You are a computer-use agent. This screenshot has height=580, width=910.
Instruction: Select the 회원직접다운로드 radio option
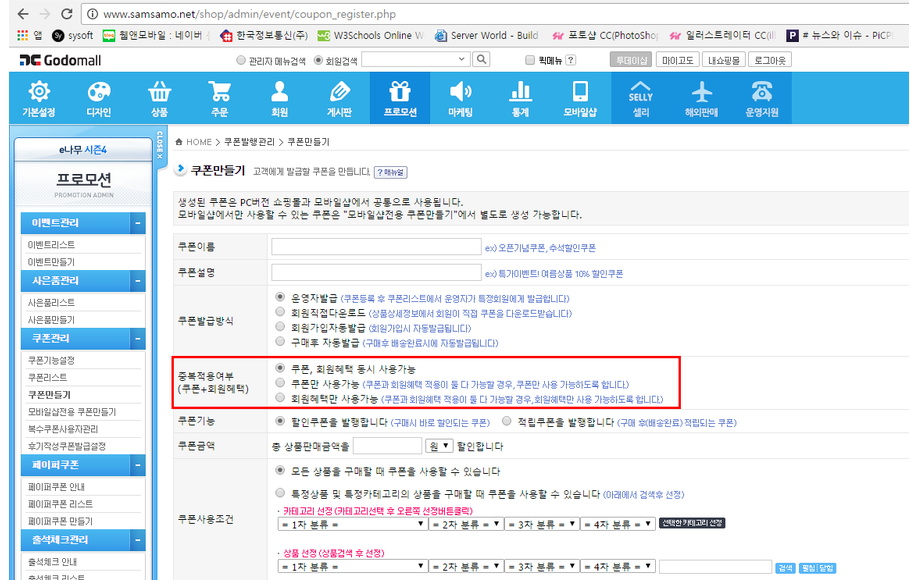(280, 313)
